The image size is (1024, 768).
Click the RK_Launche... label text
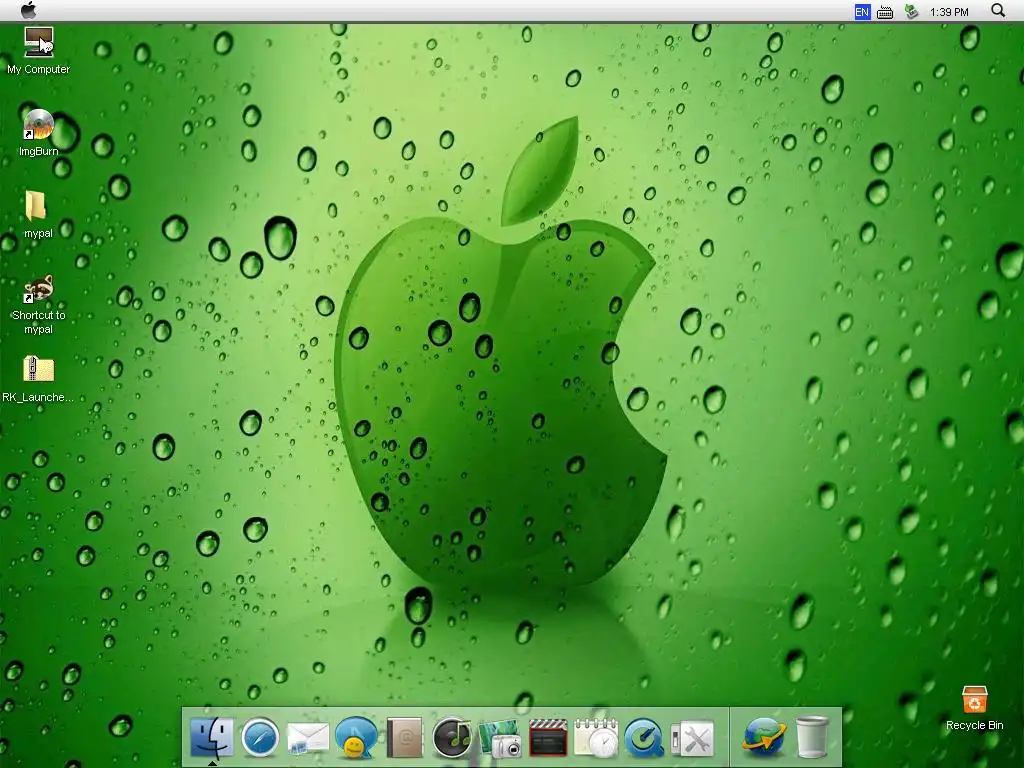tap(38, 397)
